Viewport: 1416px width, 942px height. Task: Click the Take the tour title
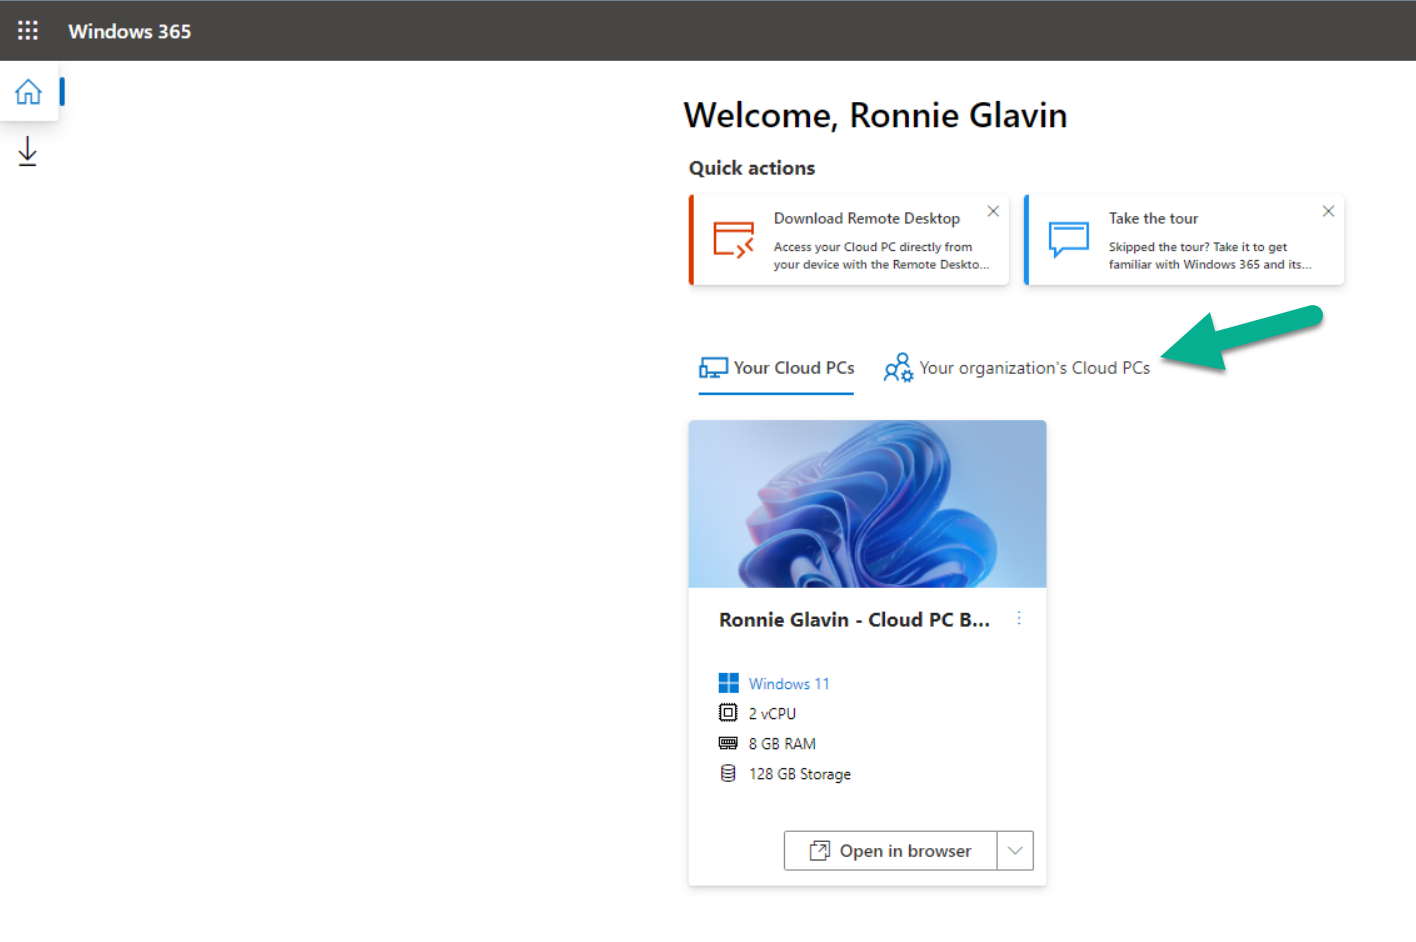click(1153, 218)
